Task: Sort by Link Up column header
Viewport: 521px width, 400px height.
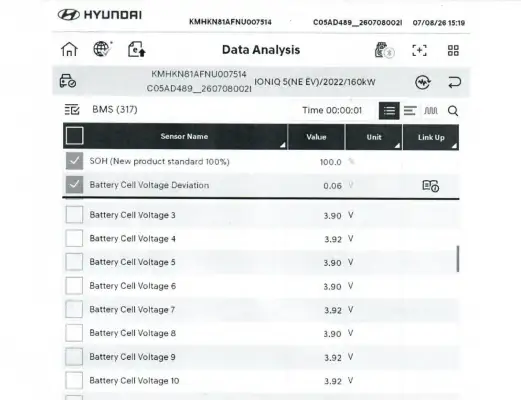Action: [431, 137]
